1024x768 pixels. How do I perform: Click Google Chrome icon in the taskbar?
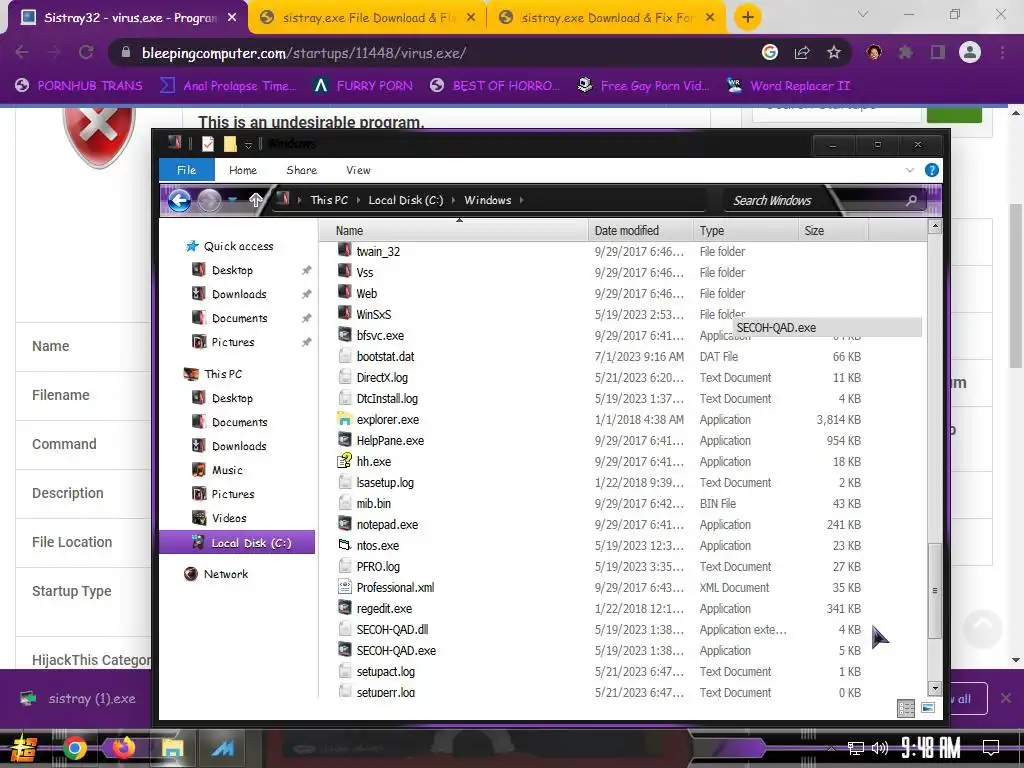[74, 748]
